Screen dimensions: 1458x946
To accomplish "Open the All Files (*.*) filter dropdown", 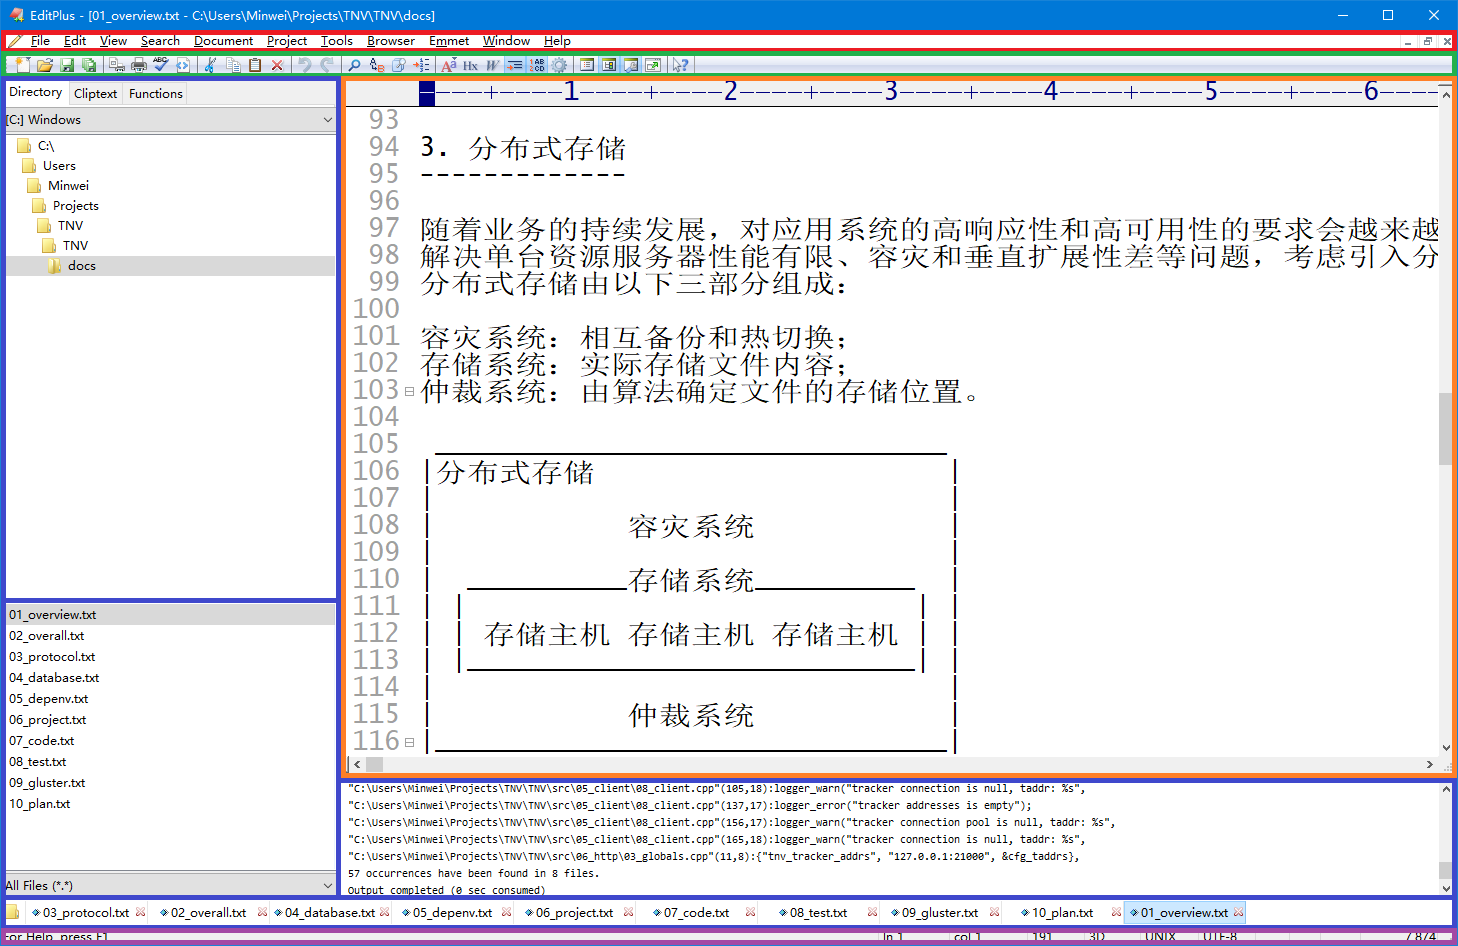I will click(x=170, y=885).
